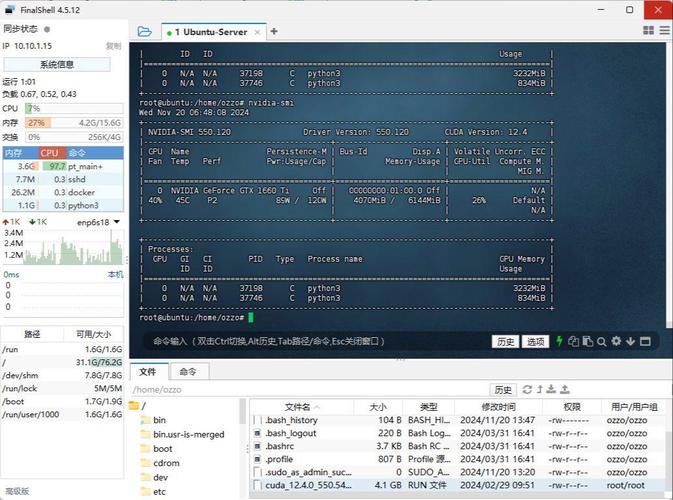Open terminal search with magnifier icon
The image size is (673, 500).
pos(602,342)
